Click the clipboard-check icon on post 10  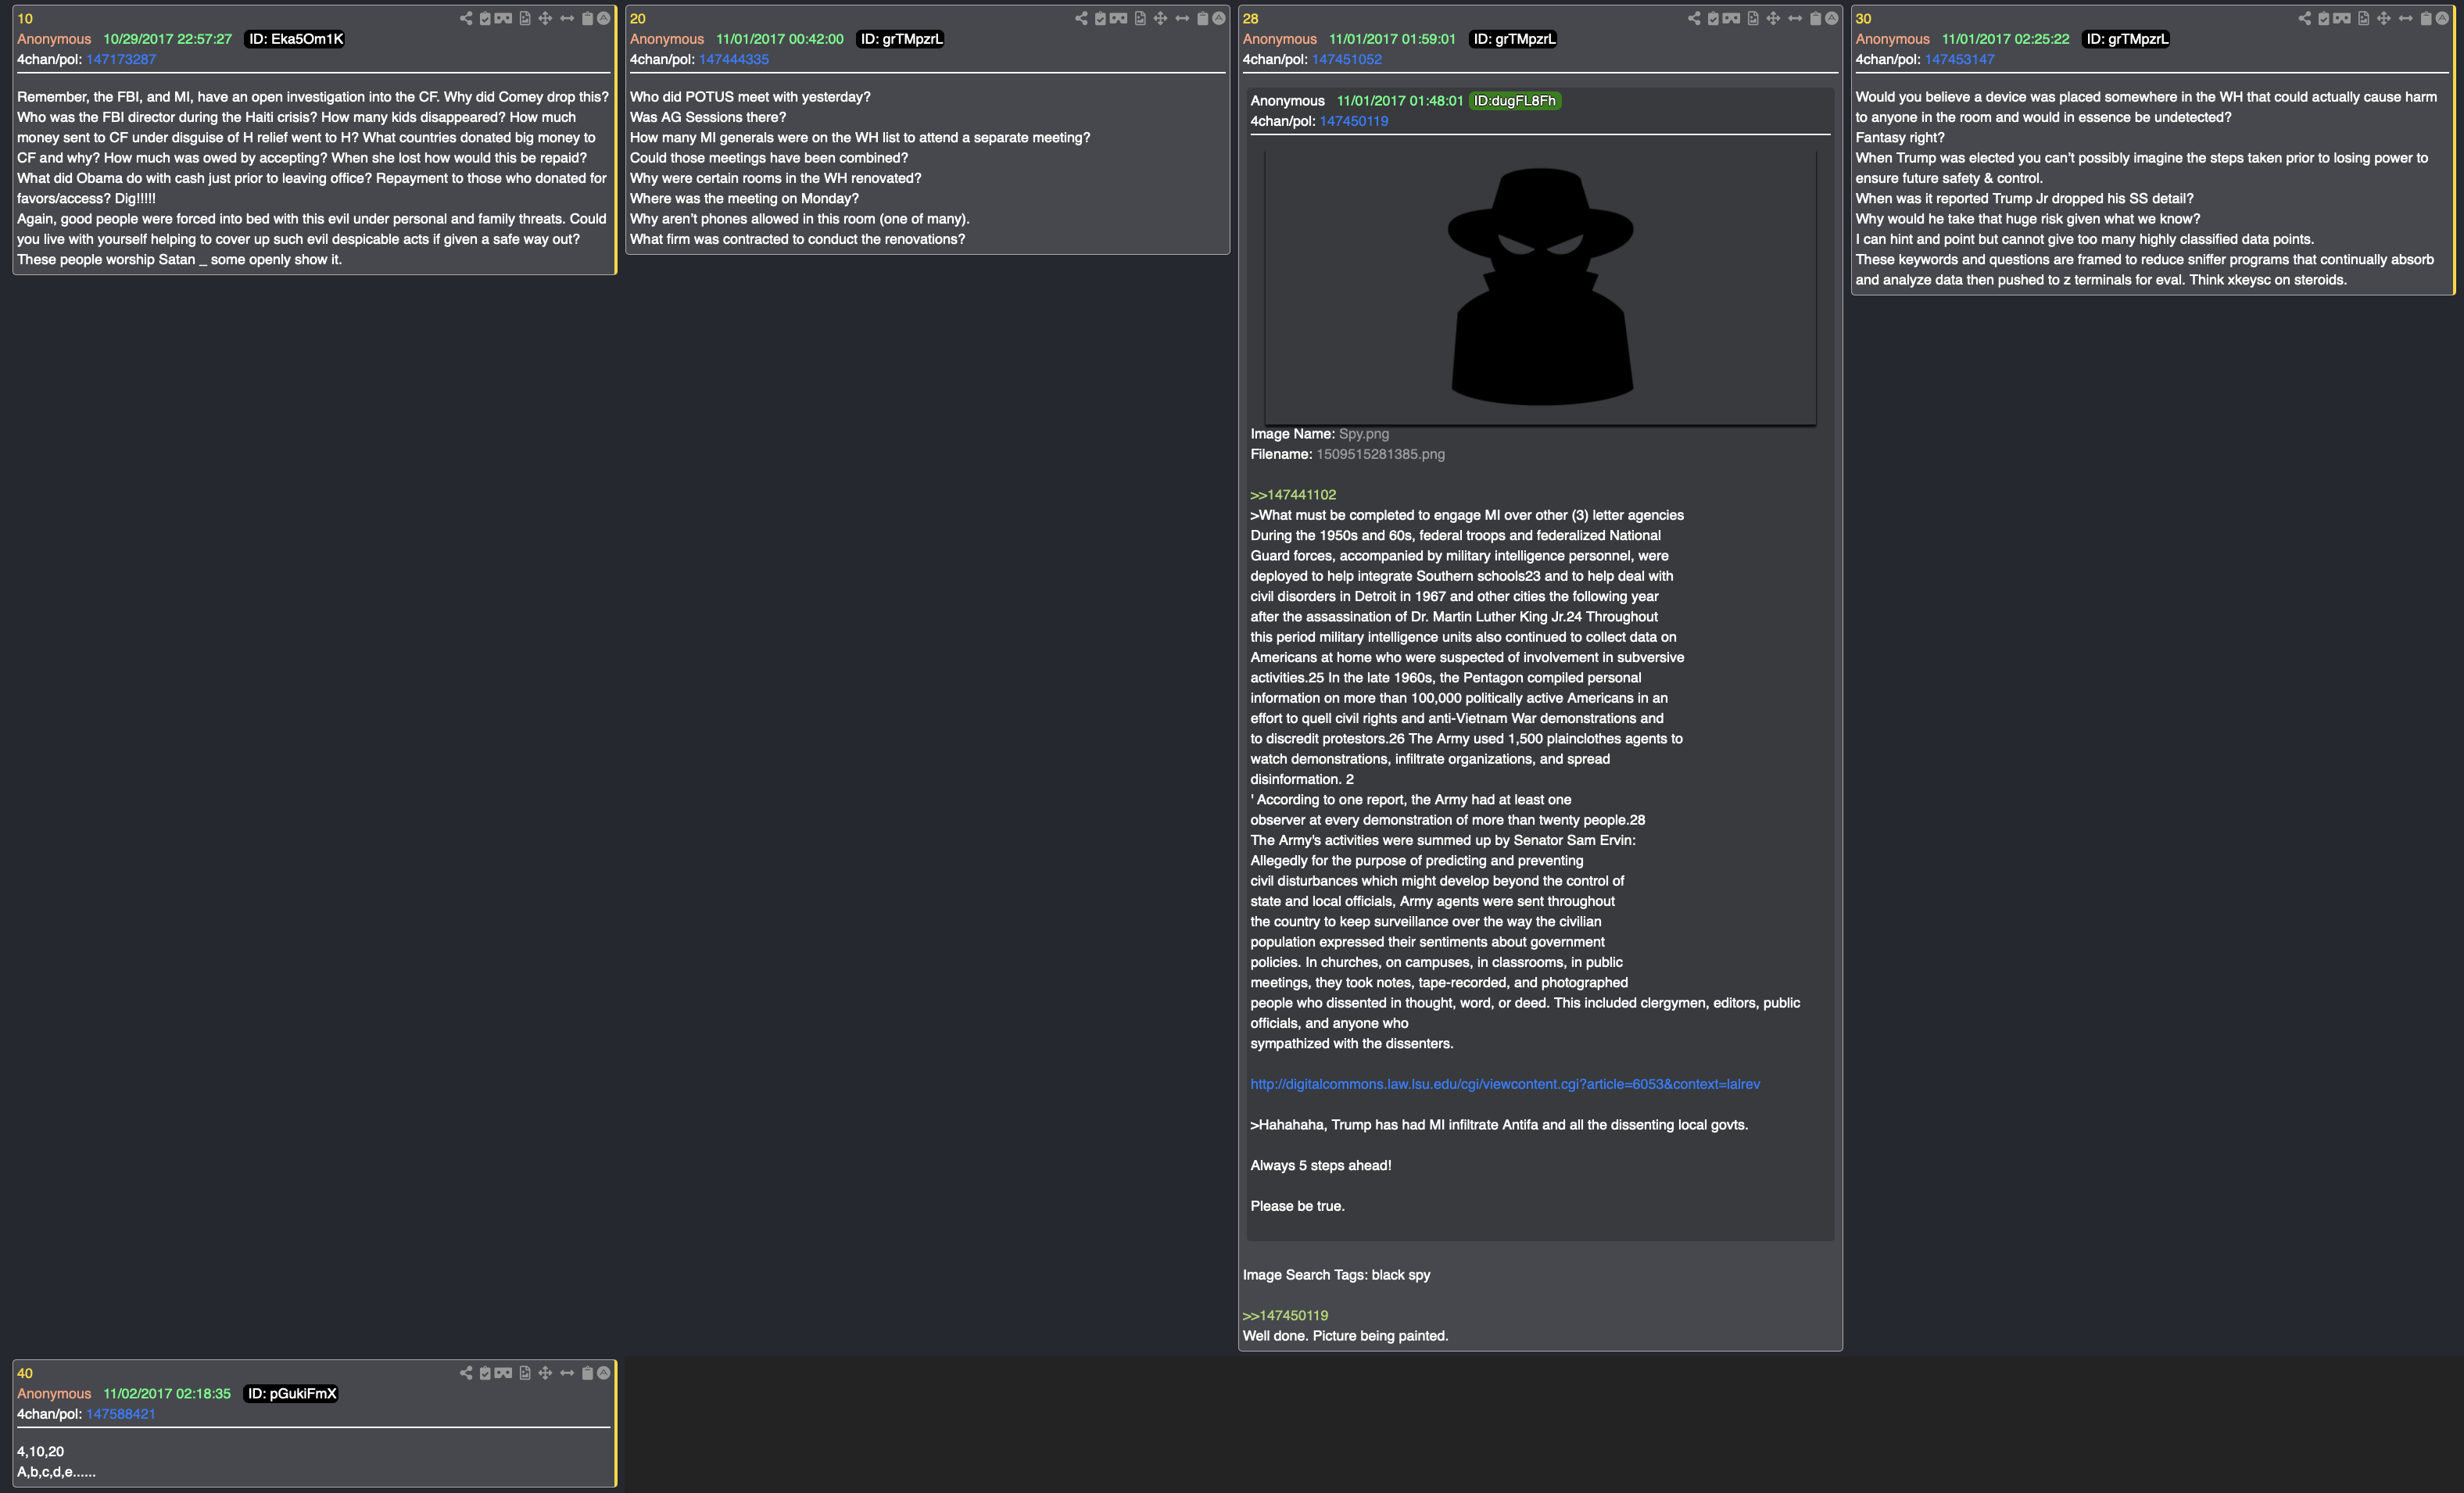click(485, 18)
